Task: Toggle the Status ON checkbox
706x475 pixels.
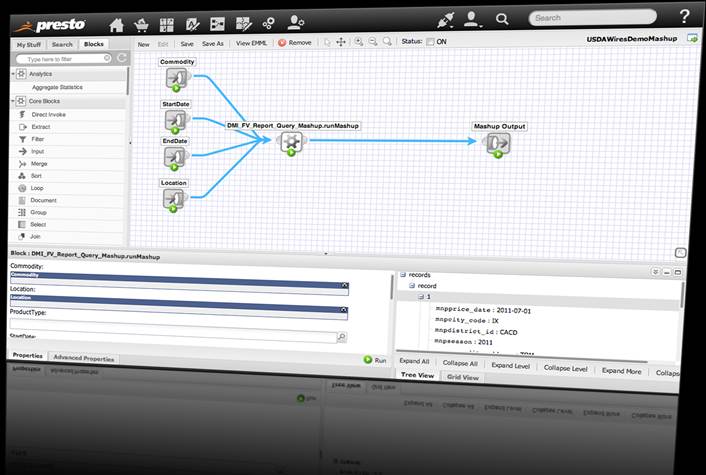Action: [430, 42]
